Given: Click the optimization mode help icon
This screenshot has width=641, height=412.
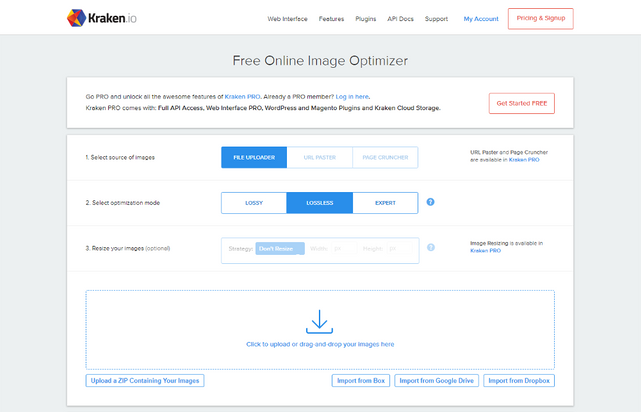Looking at the screenshot, I should [430, 202].
